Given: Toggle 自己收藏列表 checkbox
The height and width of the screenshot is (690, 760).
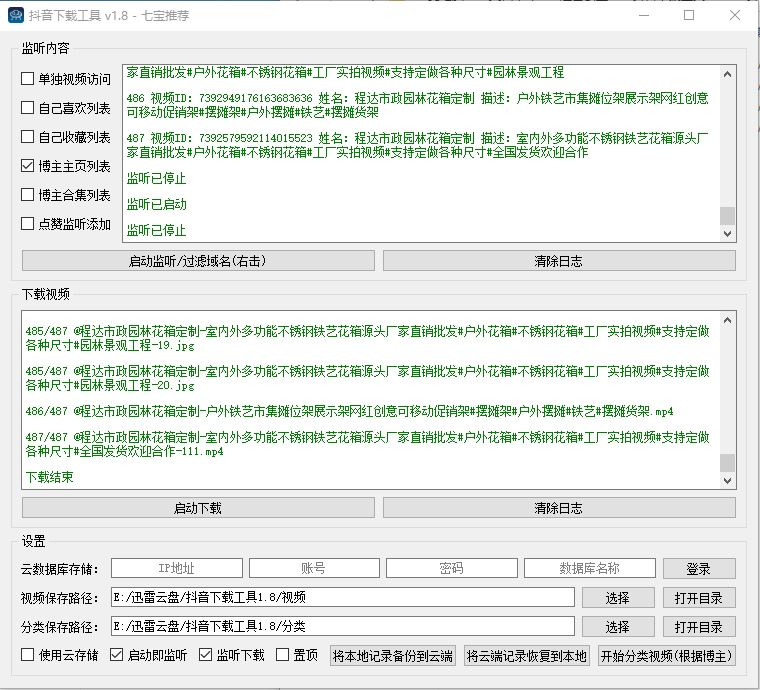Looking at the screenshot, I should (28, 137).
